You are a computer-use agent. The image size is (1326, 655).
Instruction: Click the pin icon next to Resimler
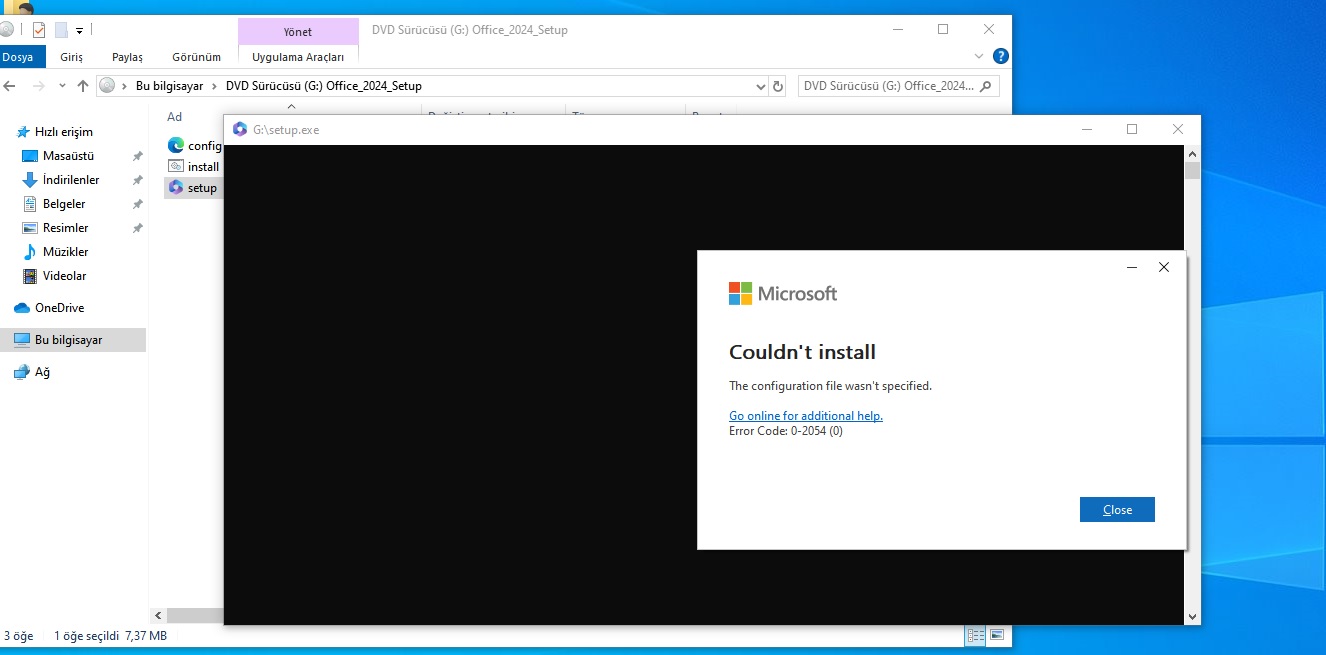click(x=138, y=229)
